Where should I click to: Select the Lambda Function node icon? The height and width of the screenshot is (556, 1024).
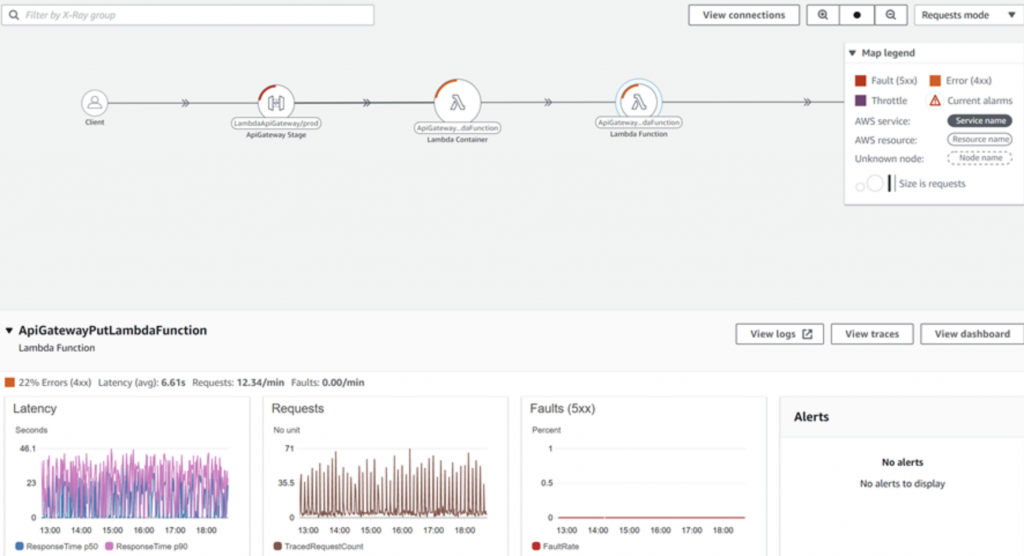coord(638,101)
